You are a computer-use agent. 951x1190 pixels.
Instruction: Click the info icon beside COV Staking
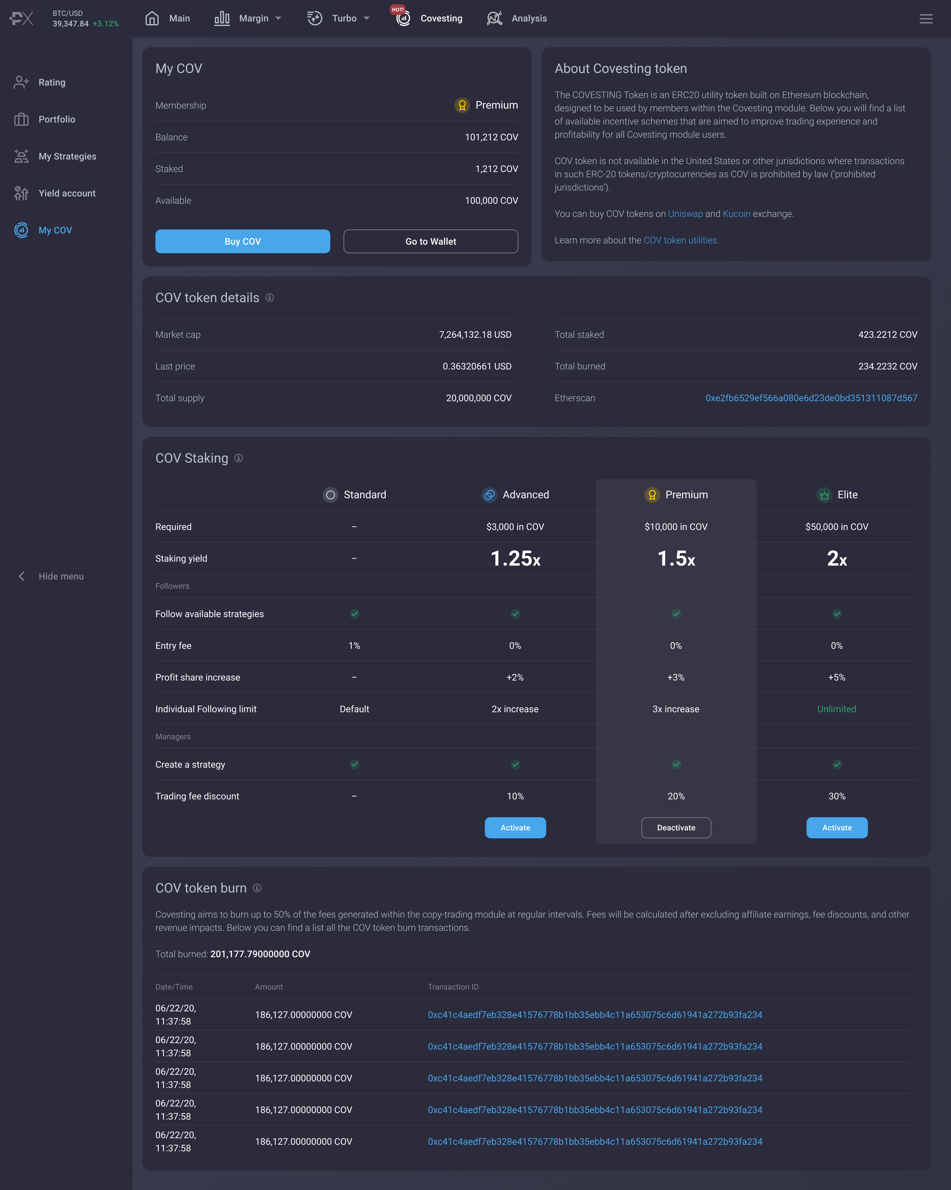click(239, 458)
